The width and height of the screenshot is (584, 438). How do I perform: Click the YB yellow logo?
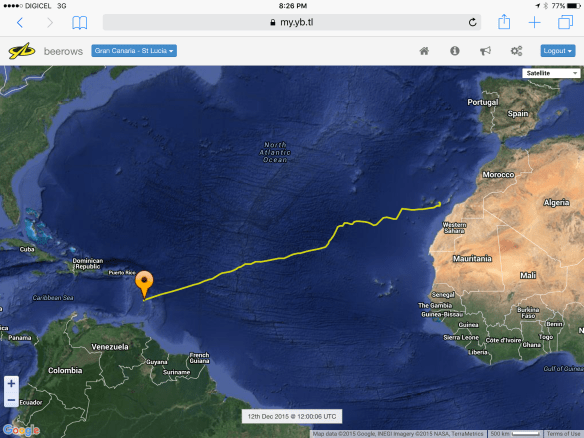22,51
